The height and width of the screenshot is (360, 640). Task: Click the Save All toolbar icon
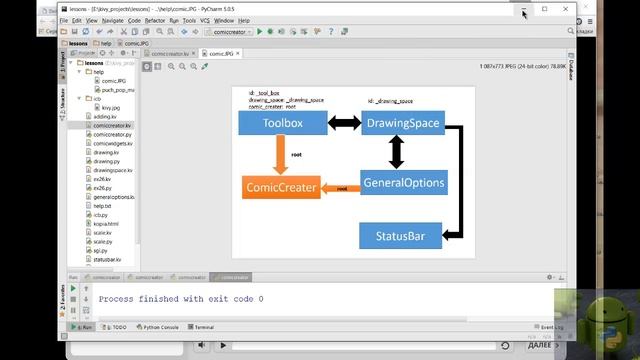point(75,31)
